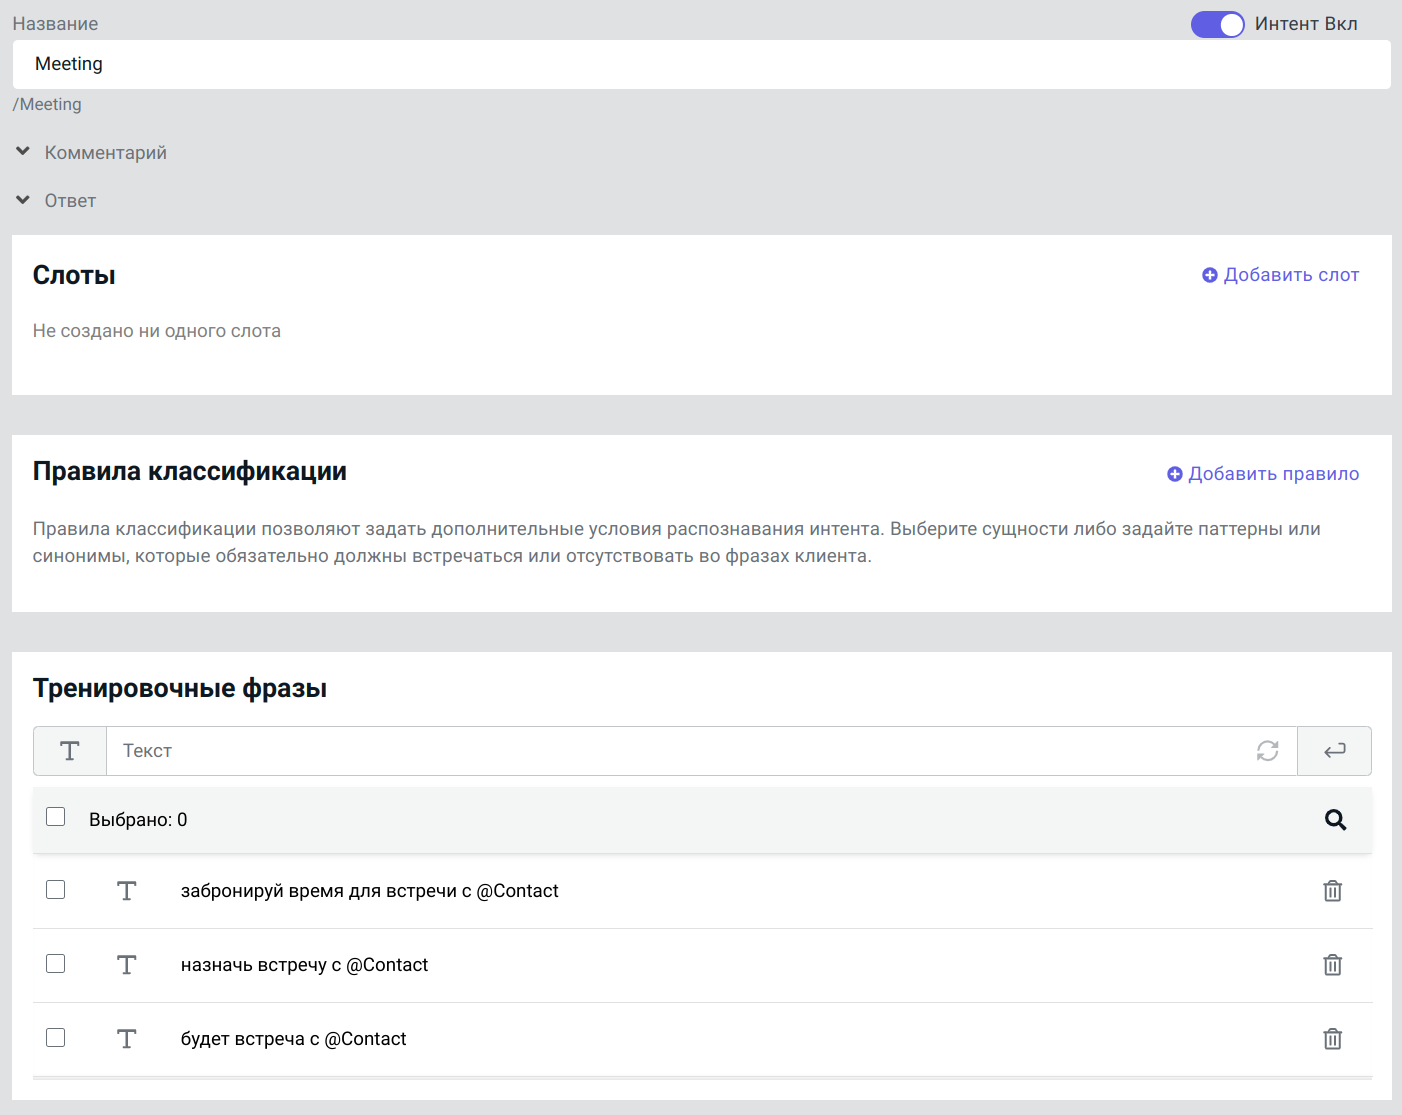Image resolution: width=1402 pixels, height=1115 pixels.
Task: Select checkbox for "будет встреча с @Contact"
Action: pyautogui.click(x=56, y=1038)
